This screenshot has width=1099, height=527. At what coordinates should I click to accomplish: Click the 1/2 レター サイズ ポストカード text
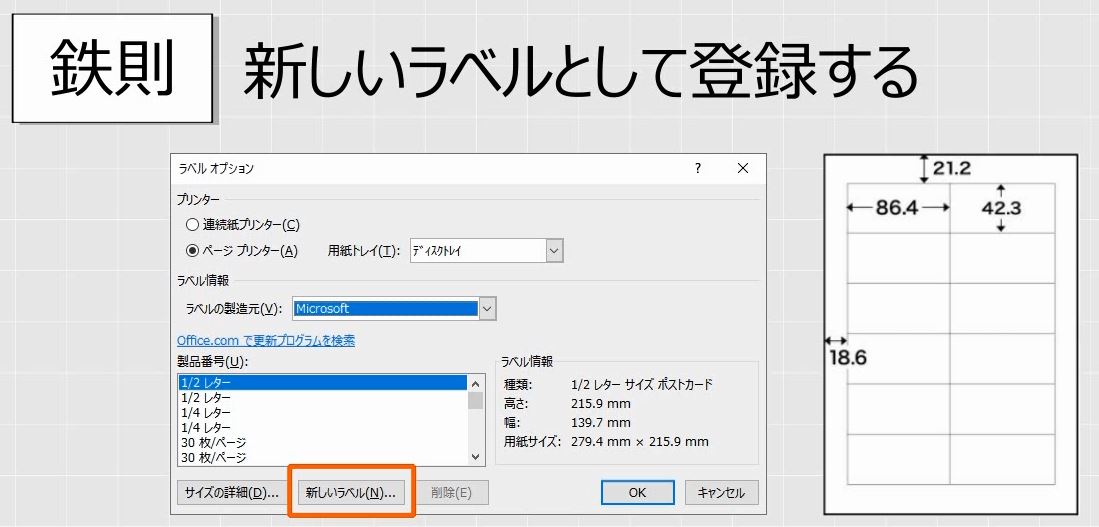pyautogui.click(x=642, y=385)
